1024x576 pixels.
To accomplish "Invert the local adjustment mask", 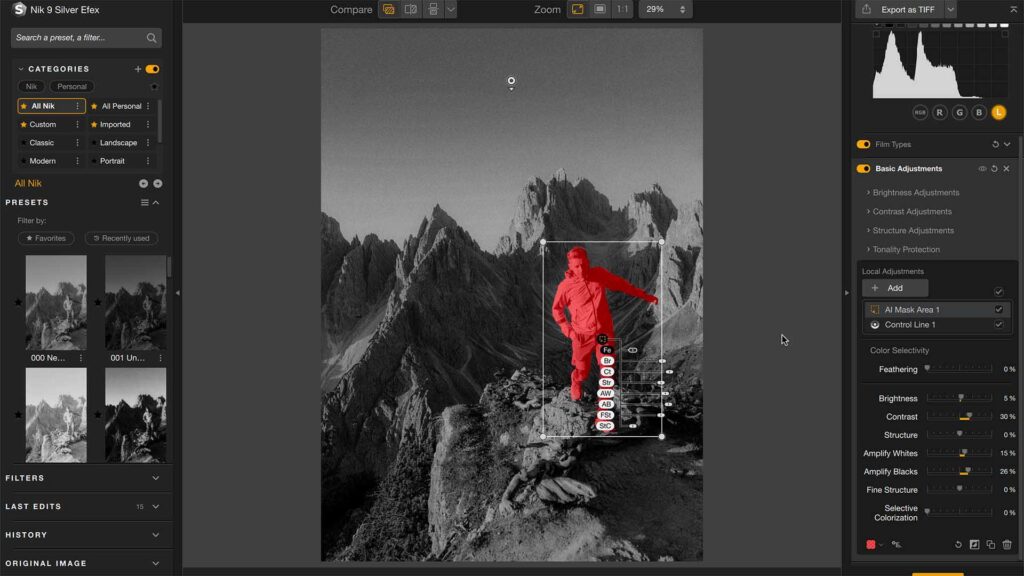I will (x=975, y=544).
